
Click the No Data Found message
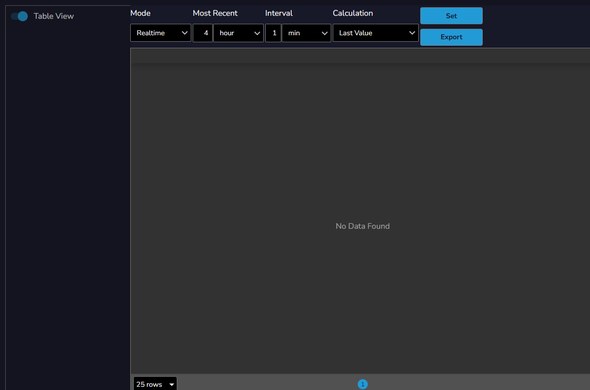click(362, 226)
